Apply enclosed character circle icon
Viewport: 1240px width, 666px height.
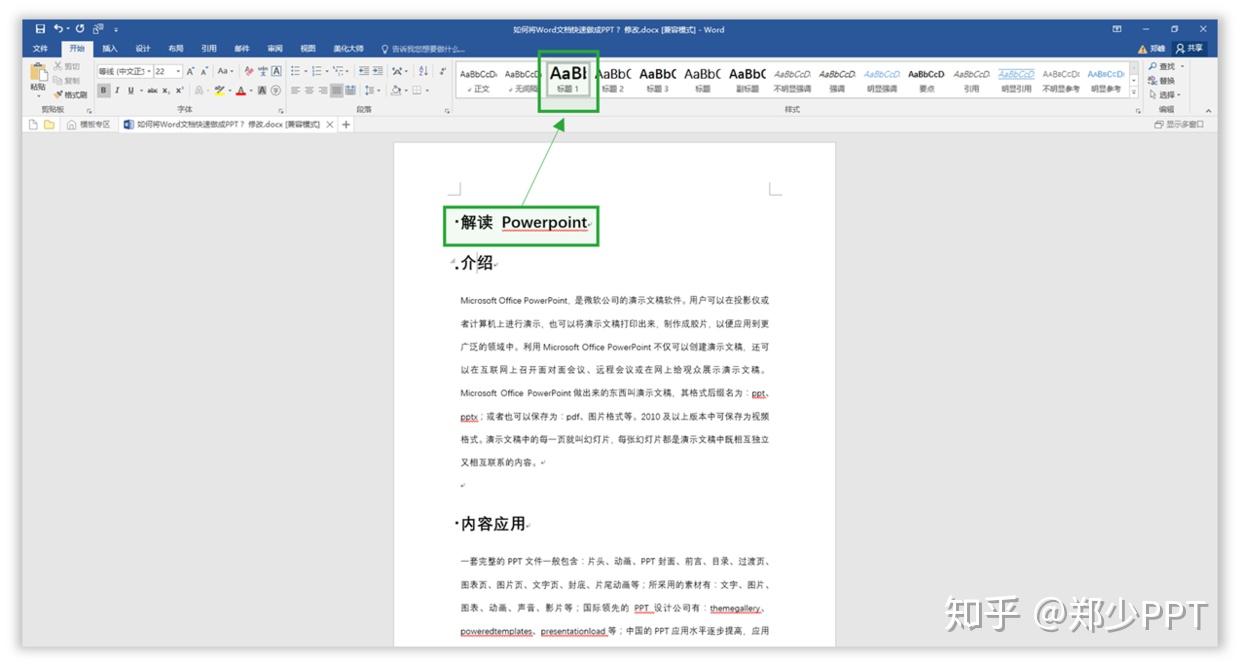(275, 91)
